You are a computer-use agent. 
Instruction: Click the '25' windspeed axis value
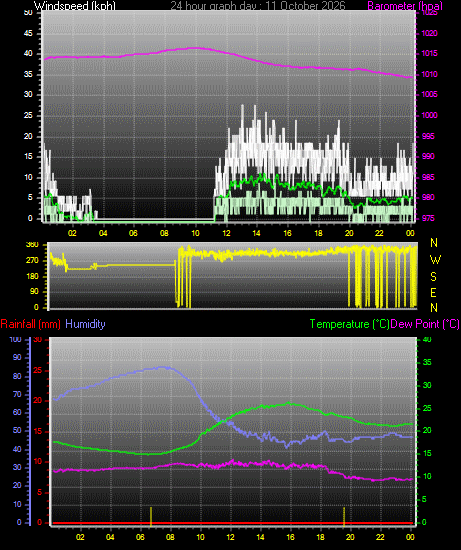coord(28,115)
